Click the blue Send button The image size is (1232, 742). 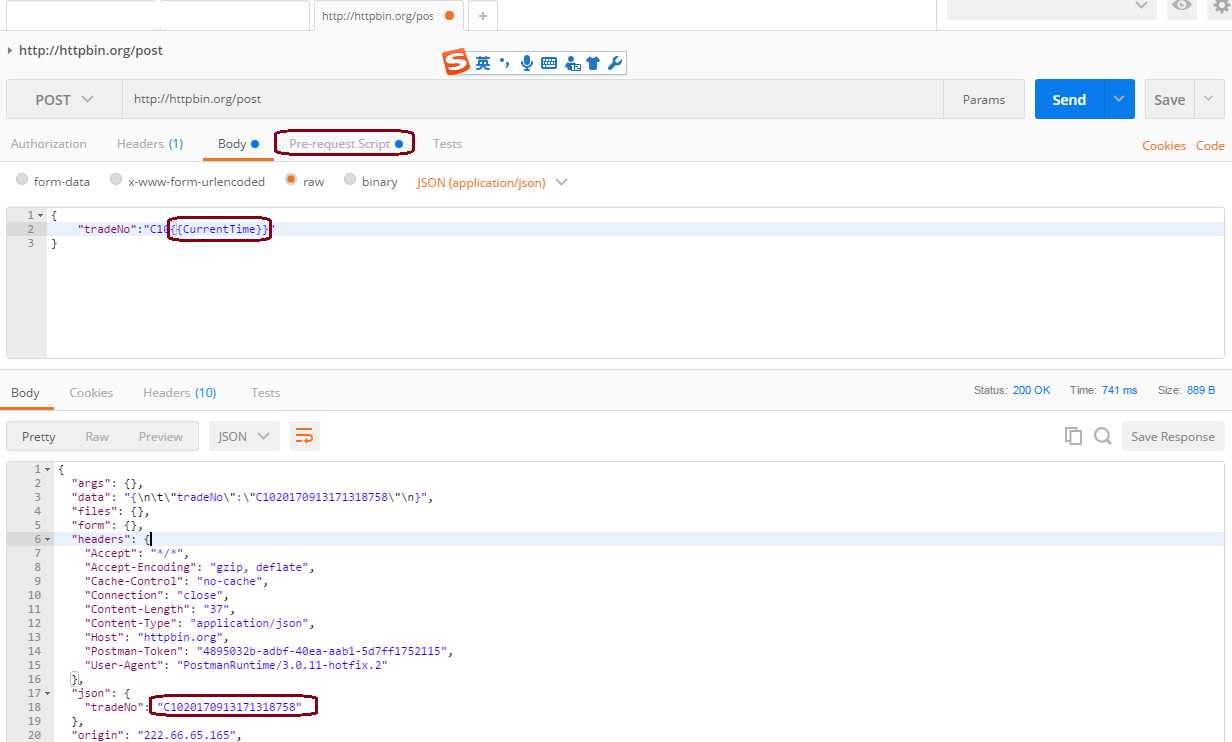coord(1069,99)
